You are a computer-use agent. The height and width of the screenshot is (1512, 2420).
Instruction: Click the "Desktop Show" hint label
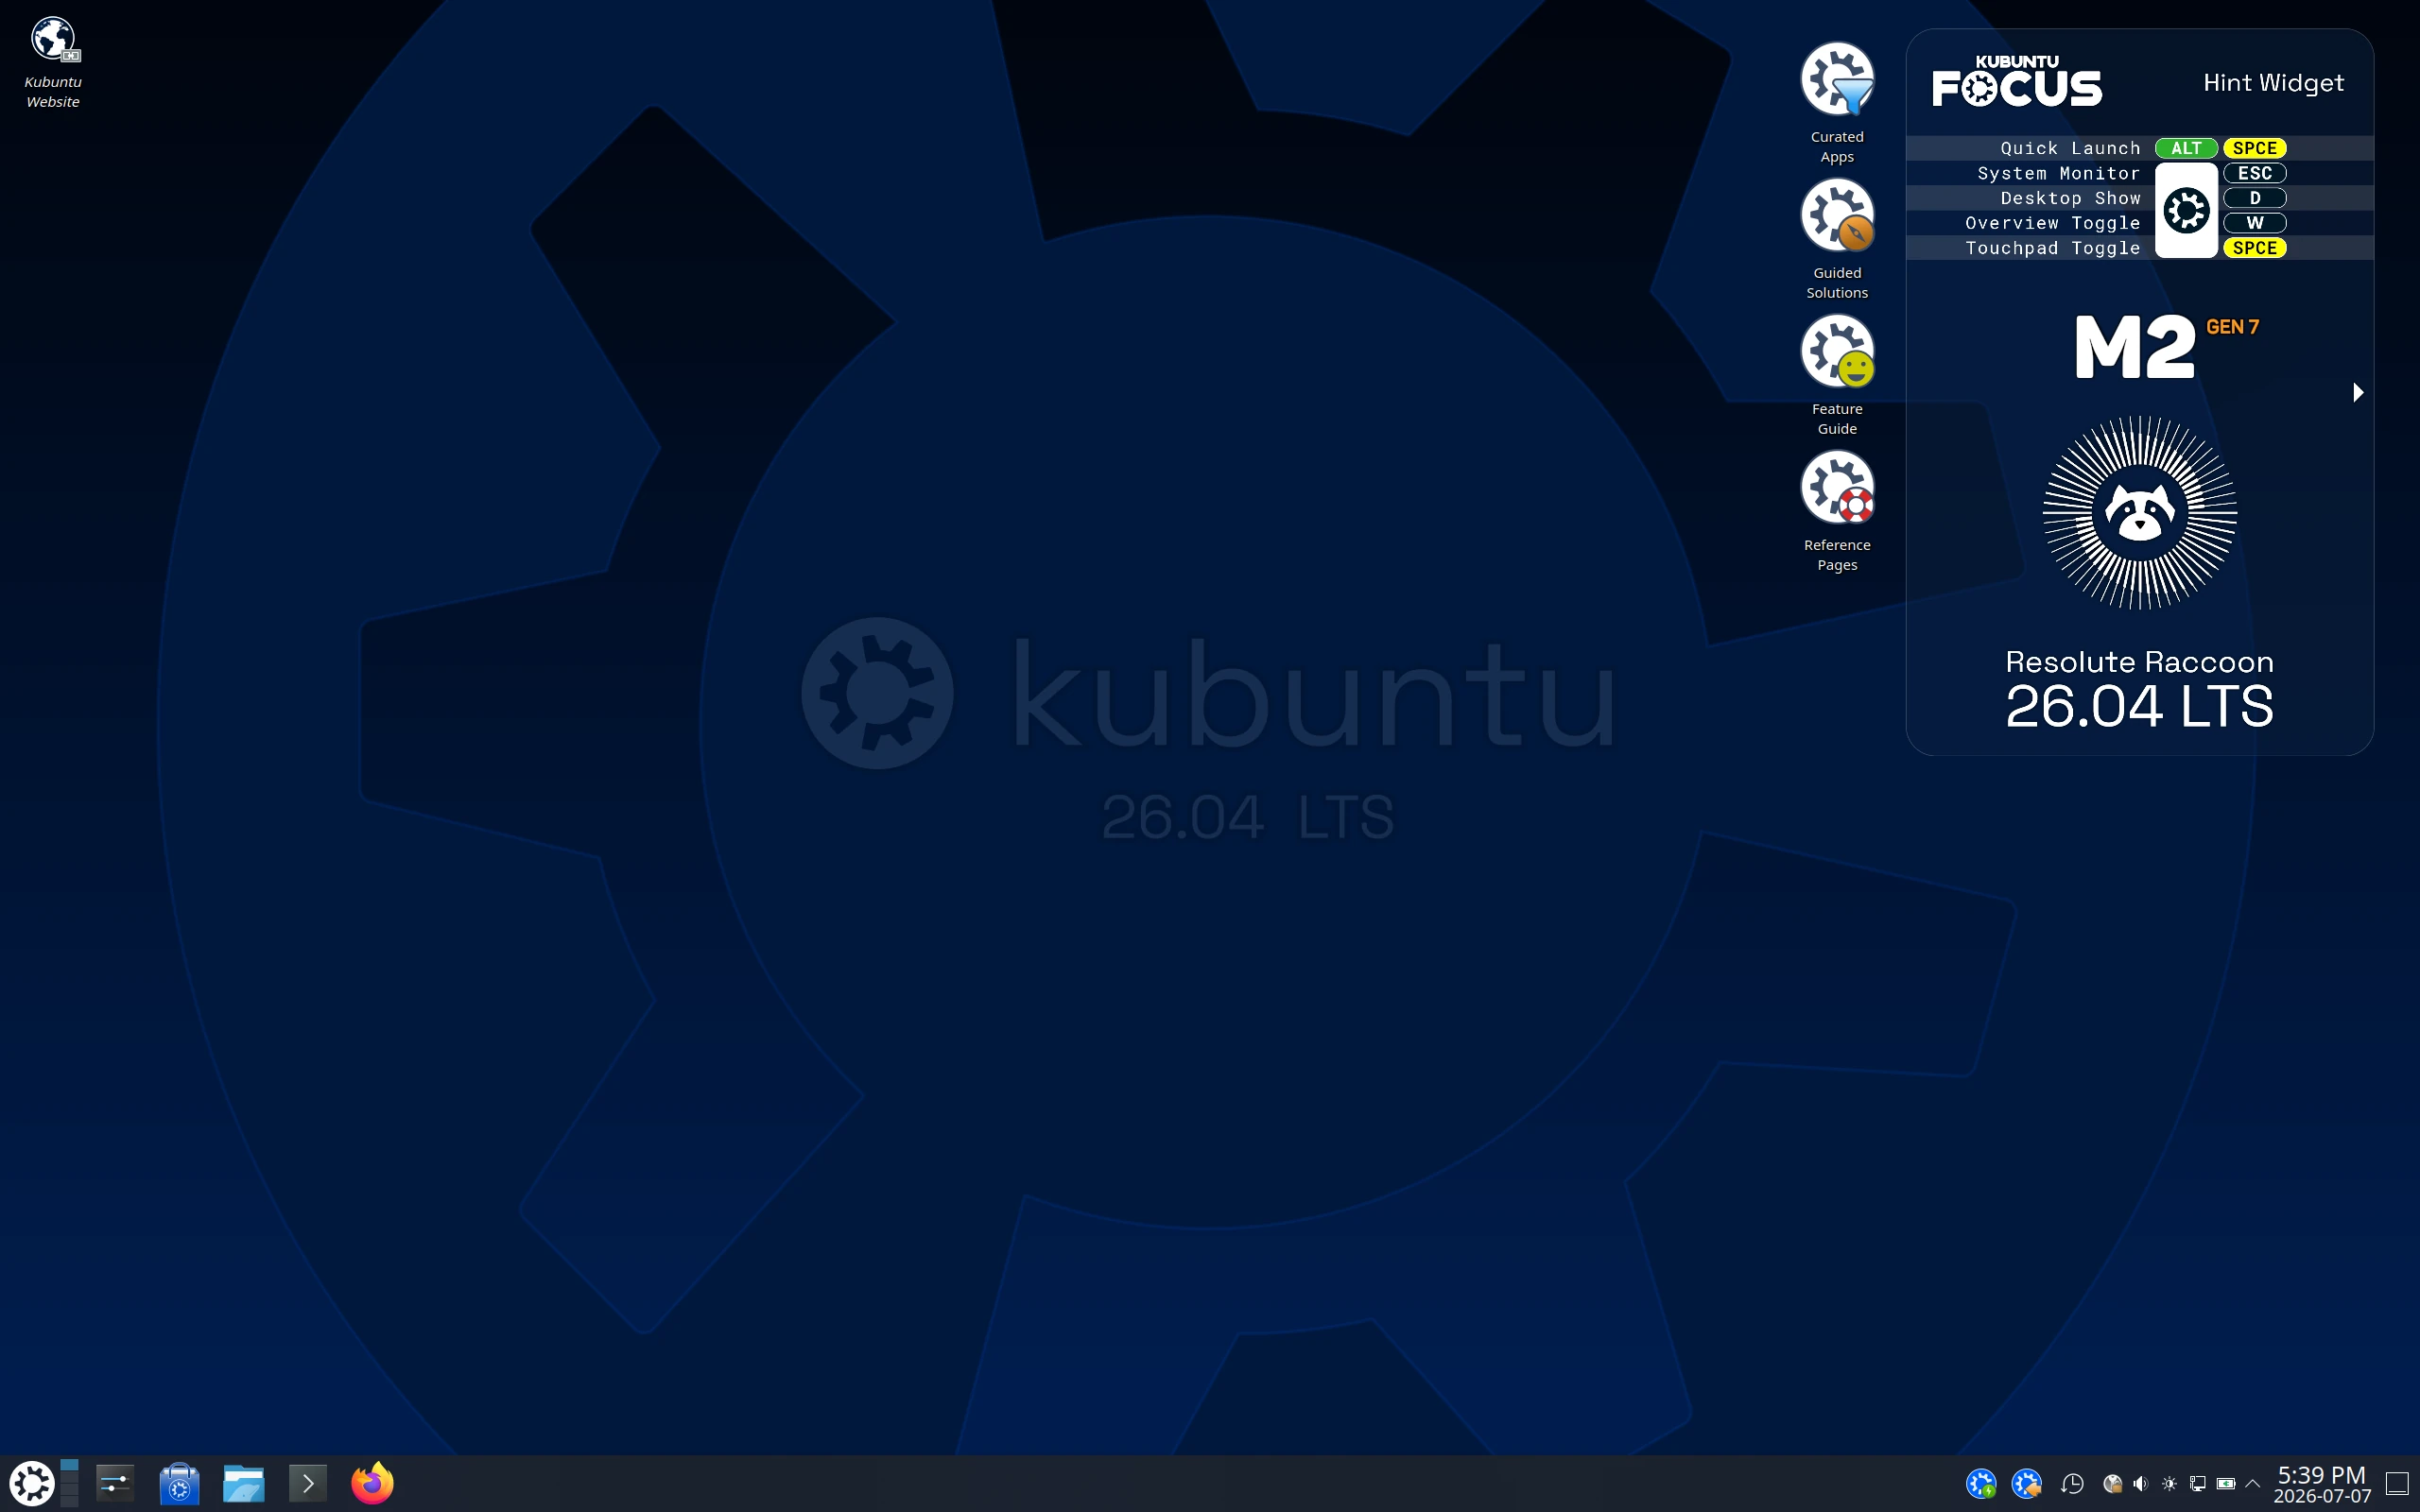tap(2070, 198)
